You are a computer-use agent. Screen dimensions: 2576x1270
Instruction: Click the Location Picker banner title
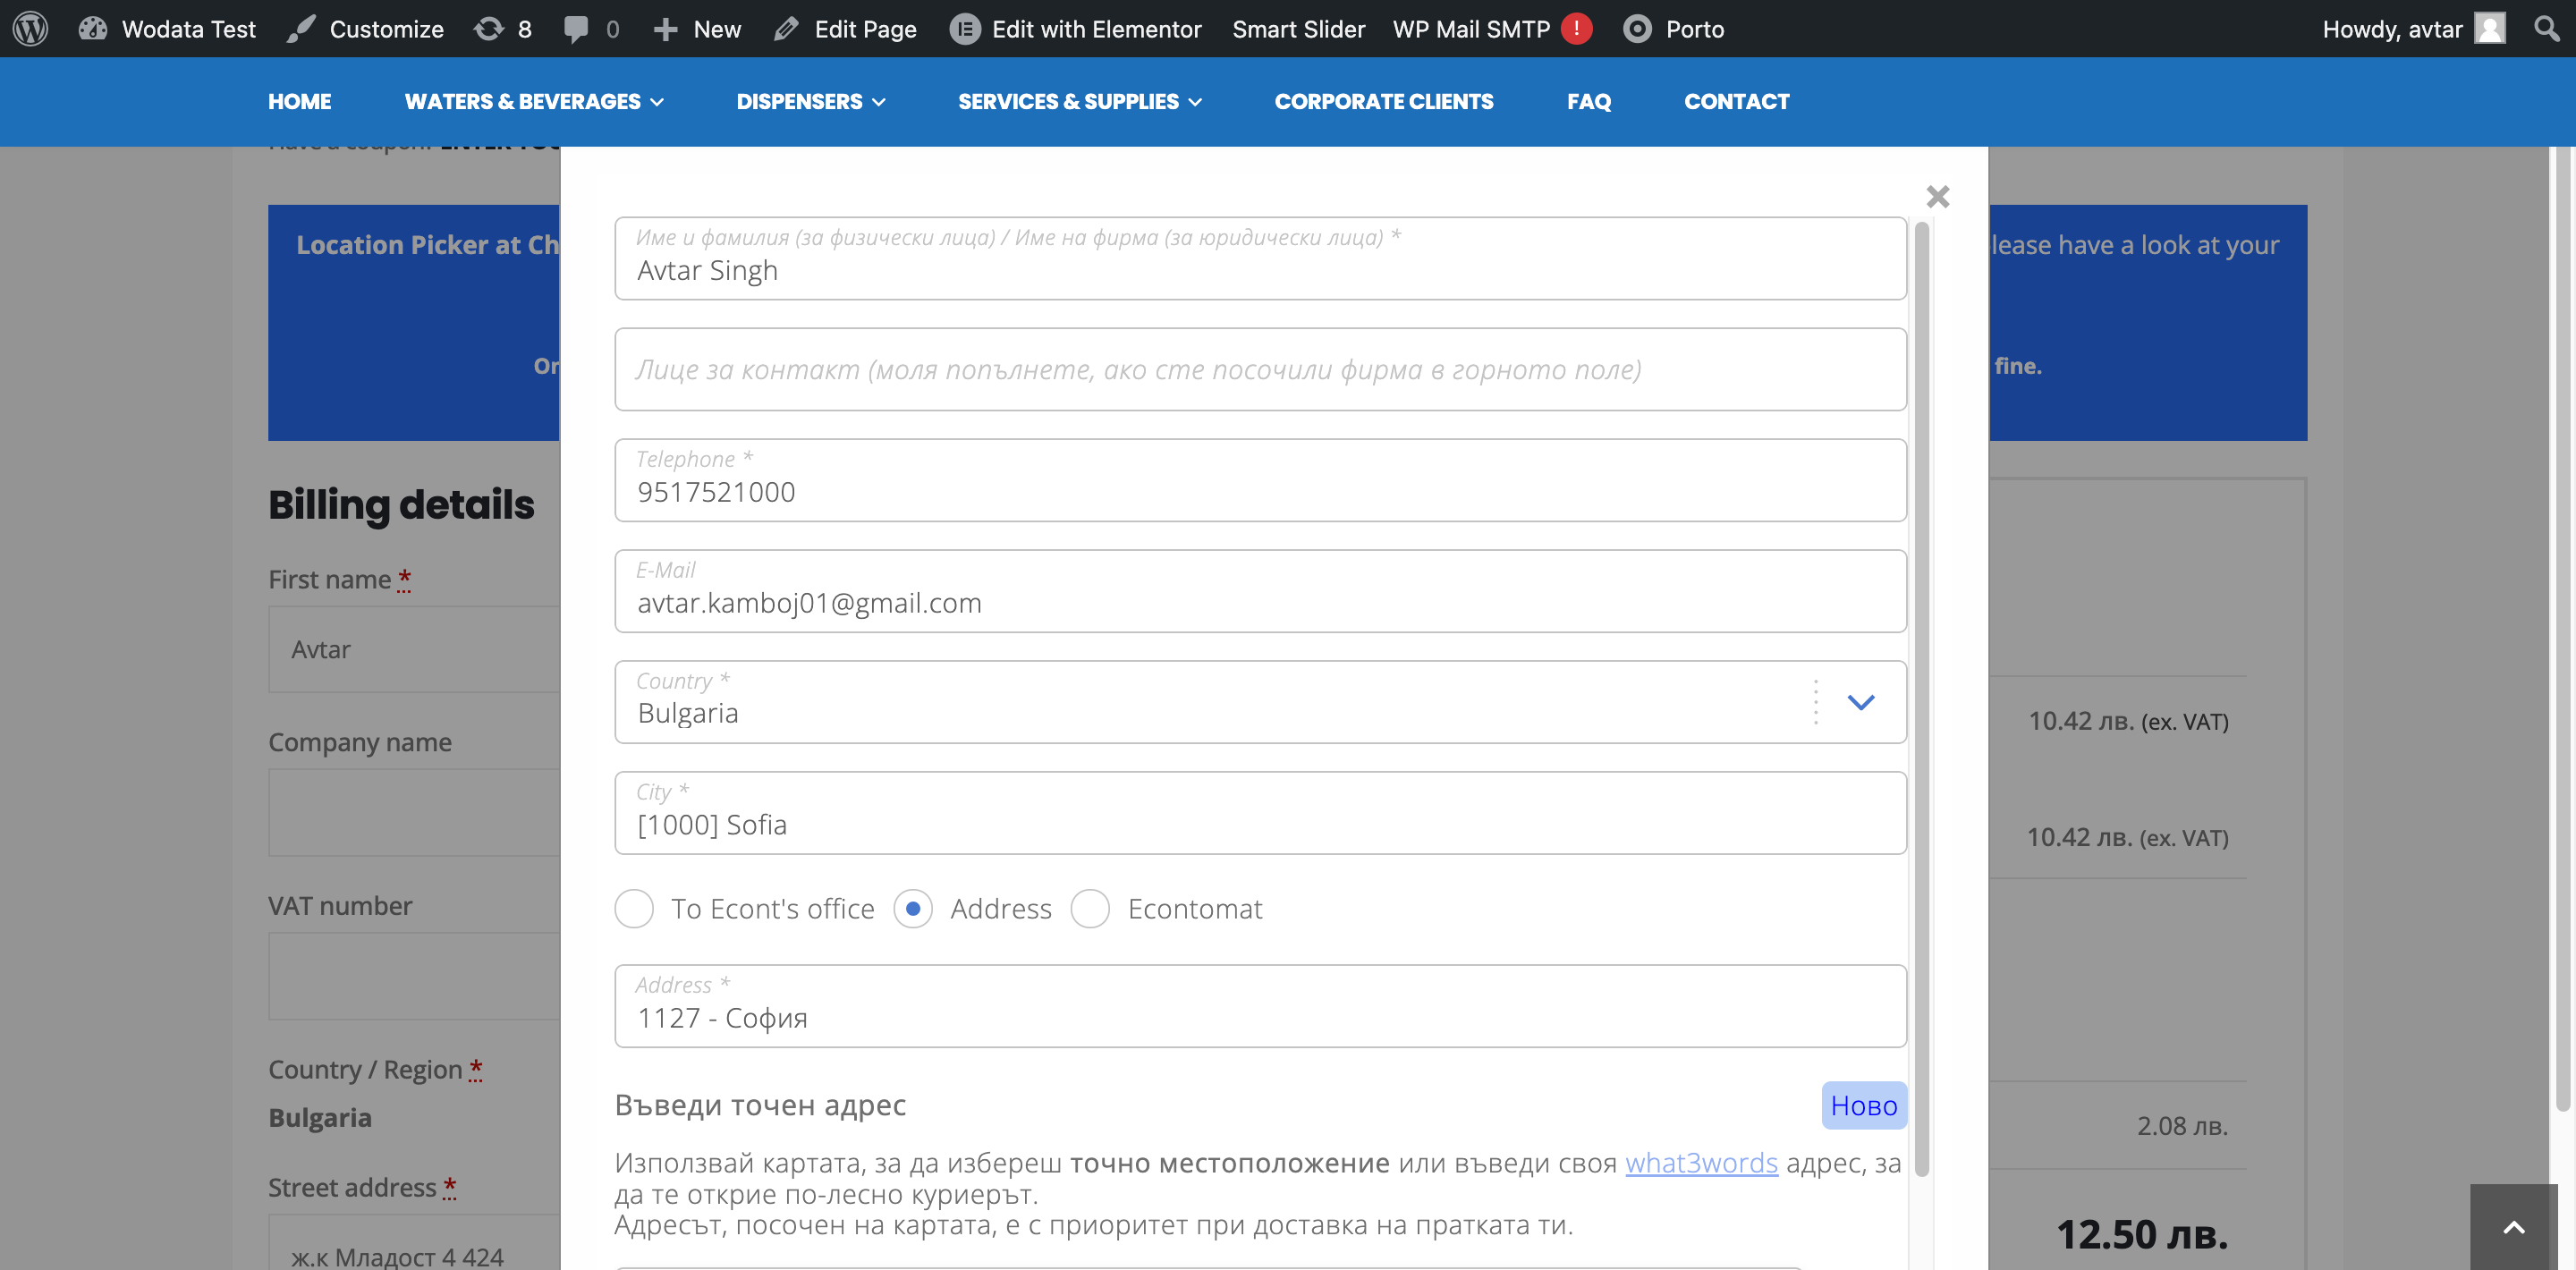[427, 245]
